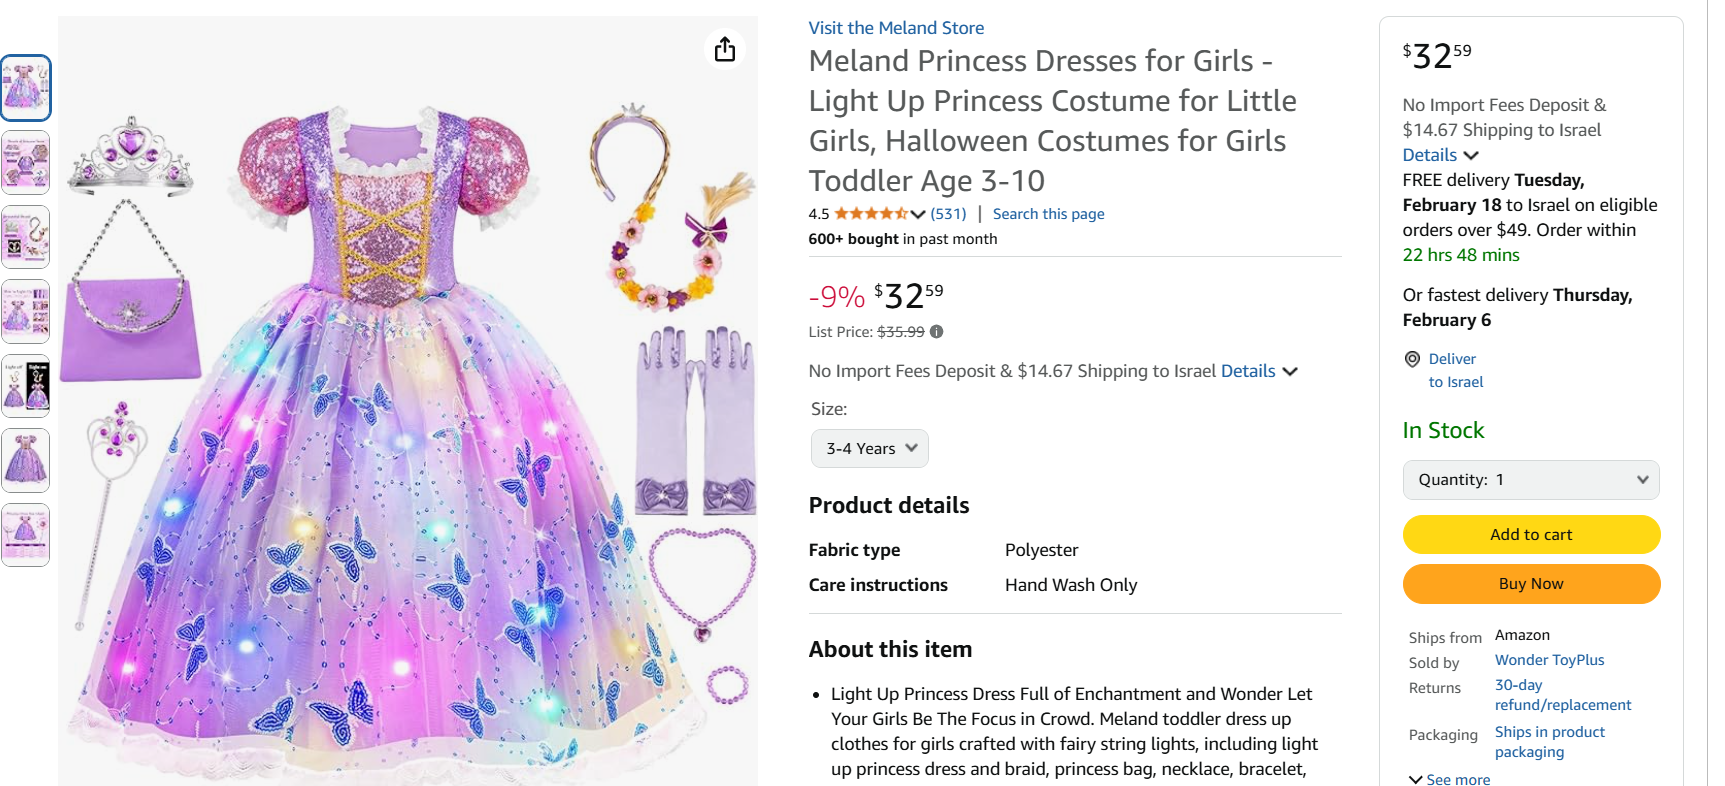Click Add to cart button

(1530, 535)
